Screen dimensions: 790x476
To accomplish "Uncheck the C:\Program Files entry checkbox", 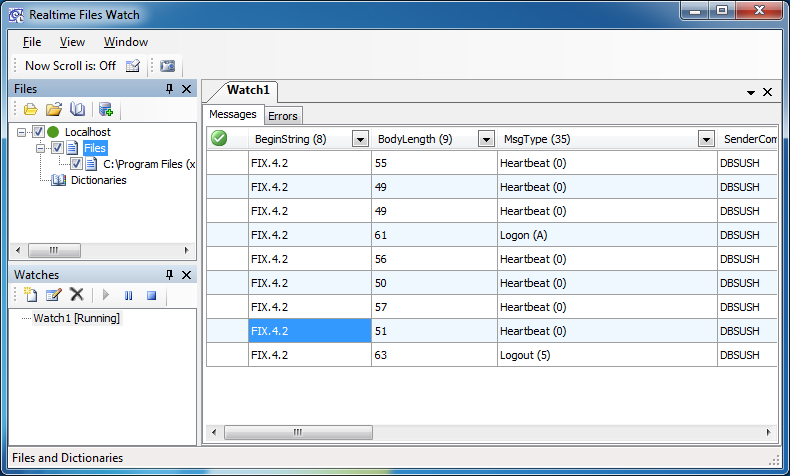I will pos(77,164).
